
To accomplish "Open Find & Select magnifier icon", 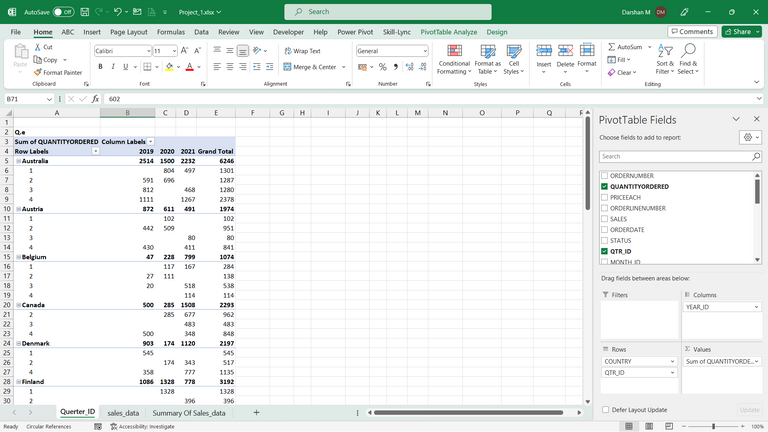I will (688, 50).
